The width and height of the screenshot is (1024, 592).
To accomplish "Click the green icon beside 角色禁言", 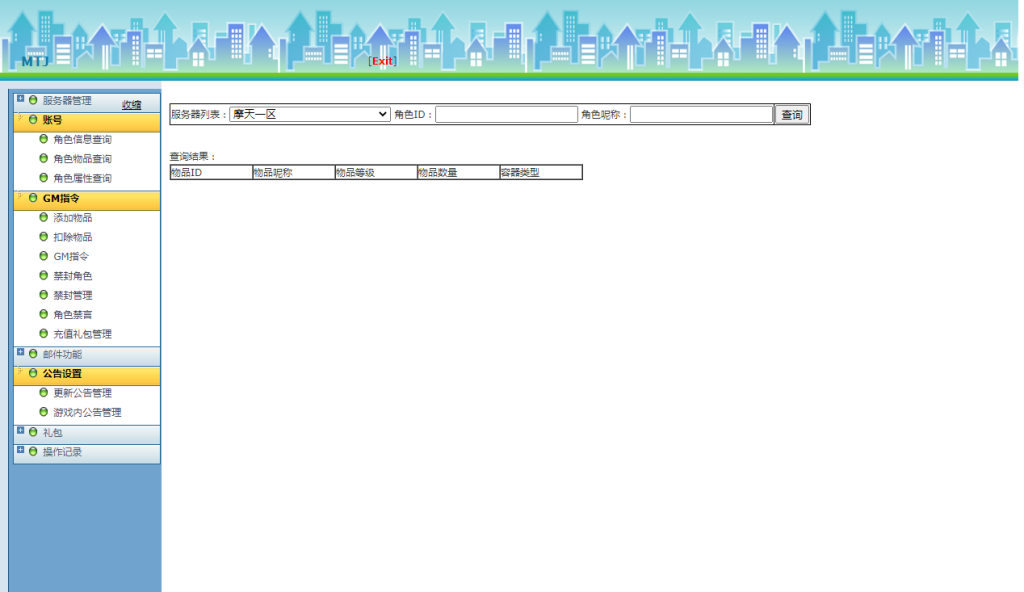I will (43, 314).
